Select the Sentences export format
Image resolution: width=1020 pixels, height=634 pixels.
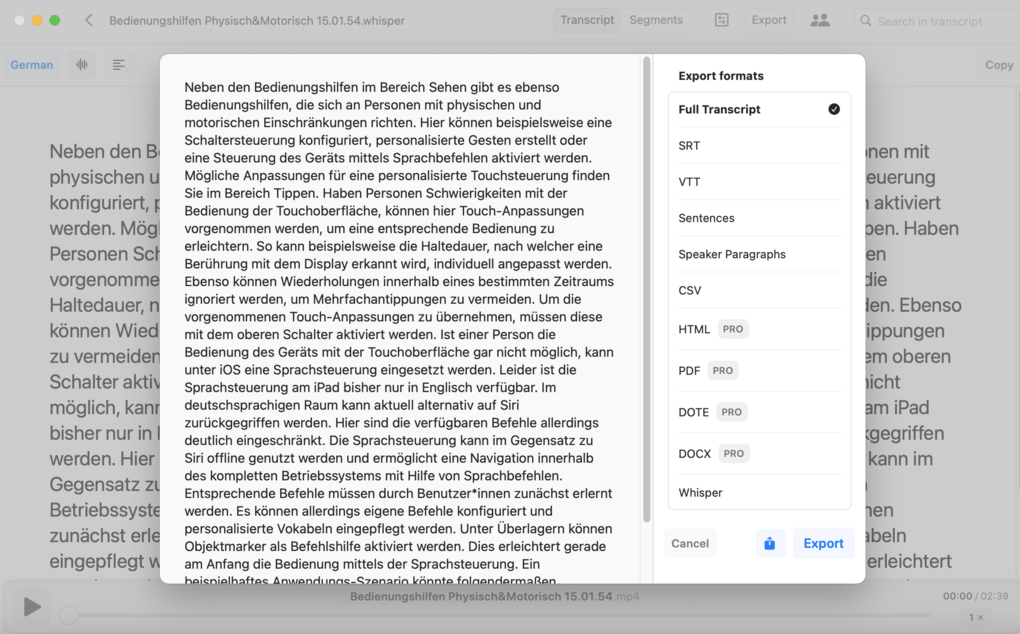click(759, 218)
